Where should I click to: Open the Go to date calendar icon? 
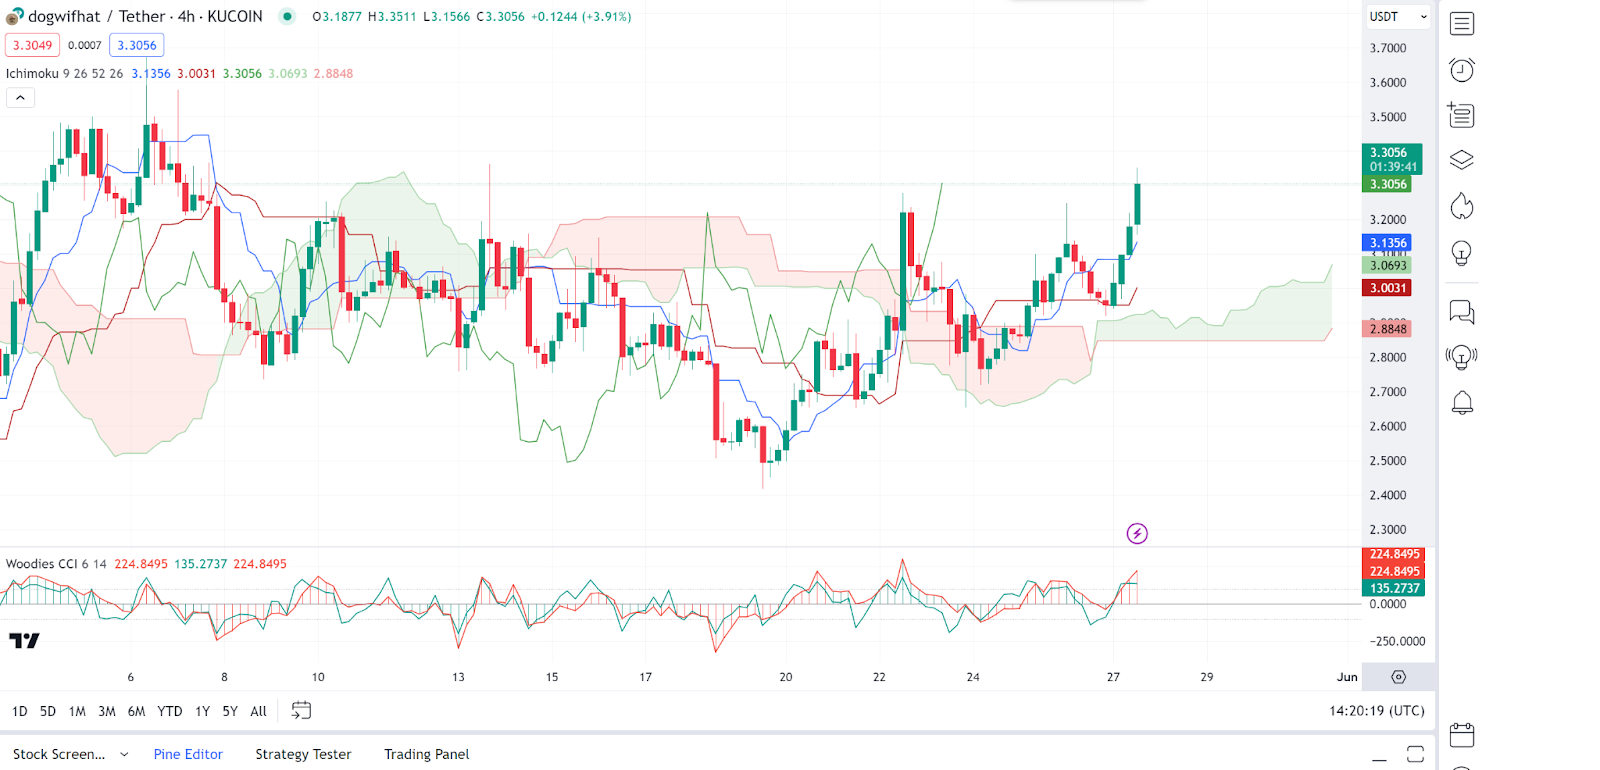click(301, 710)
